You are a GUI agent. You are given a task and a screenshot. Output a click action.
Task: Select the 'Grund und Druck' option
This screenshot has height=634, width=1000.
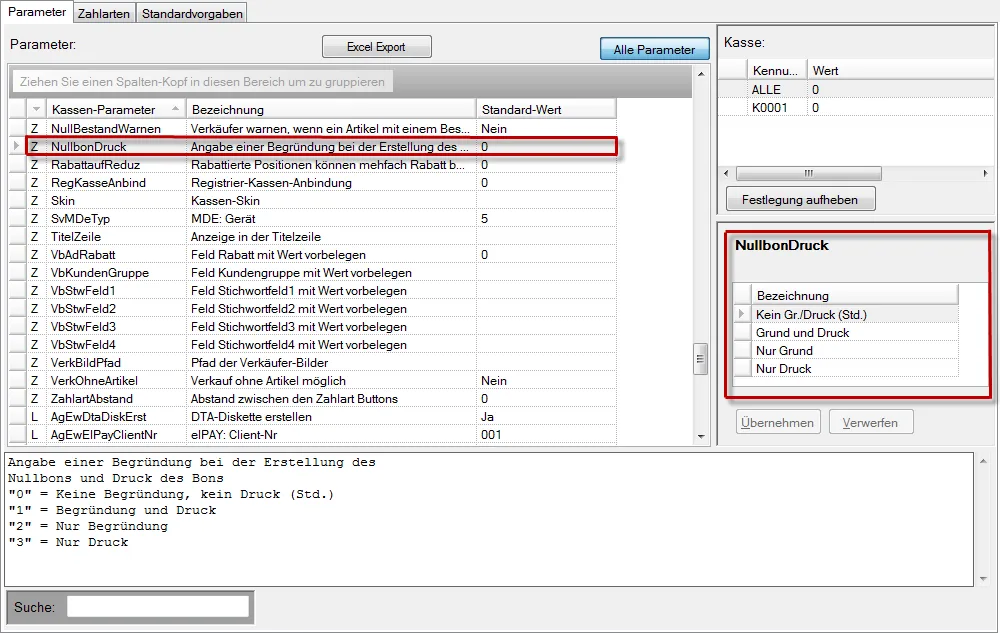pyautogui.click(x=802, y=333)
